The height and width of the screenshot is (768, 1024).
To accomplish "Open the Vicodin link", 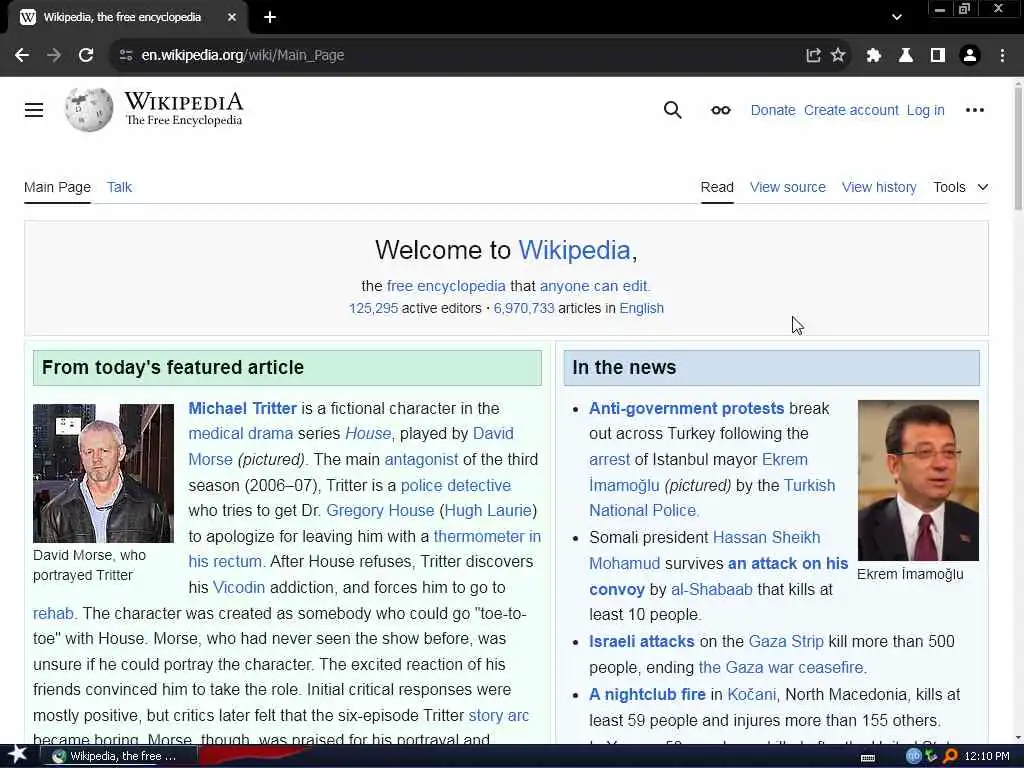I will pos(239,588).
